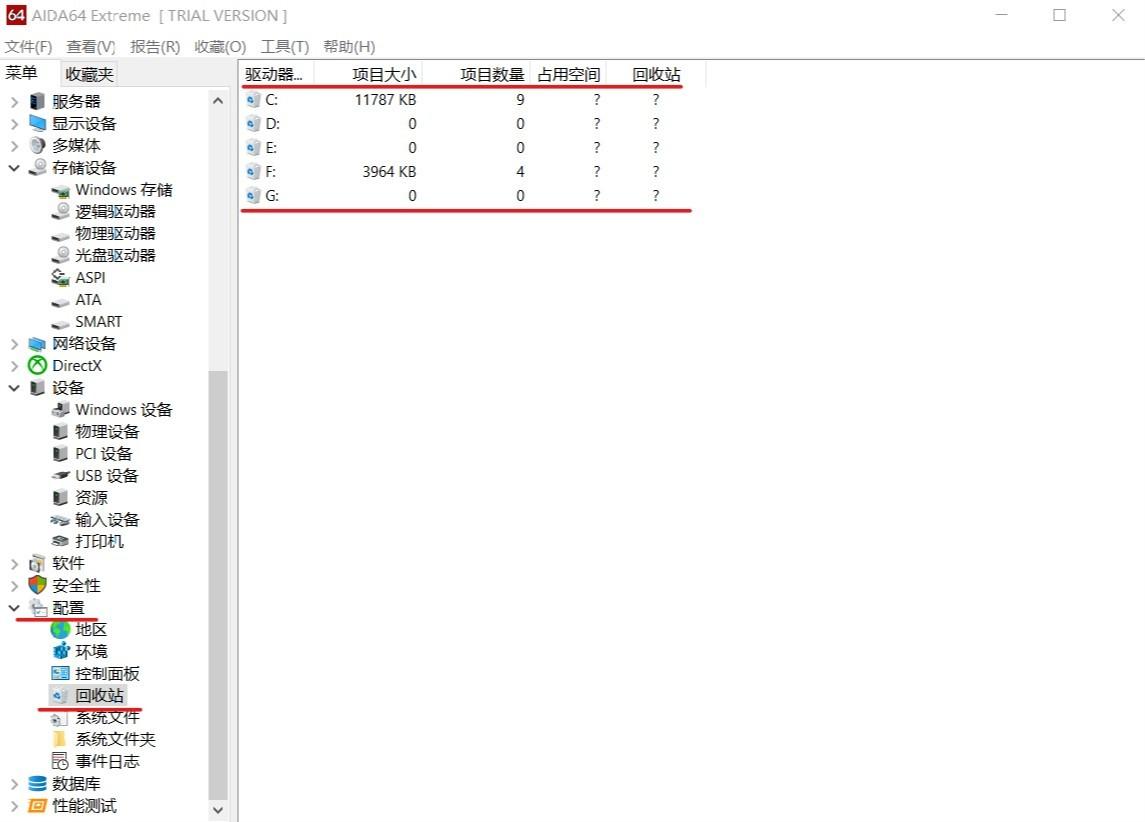Viewport: 1145px width, 822px height.
Task: Click the 输入设备 icon
Action: (x=61, y=520)
